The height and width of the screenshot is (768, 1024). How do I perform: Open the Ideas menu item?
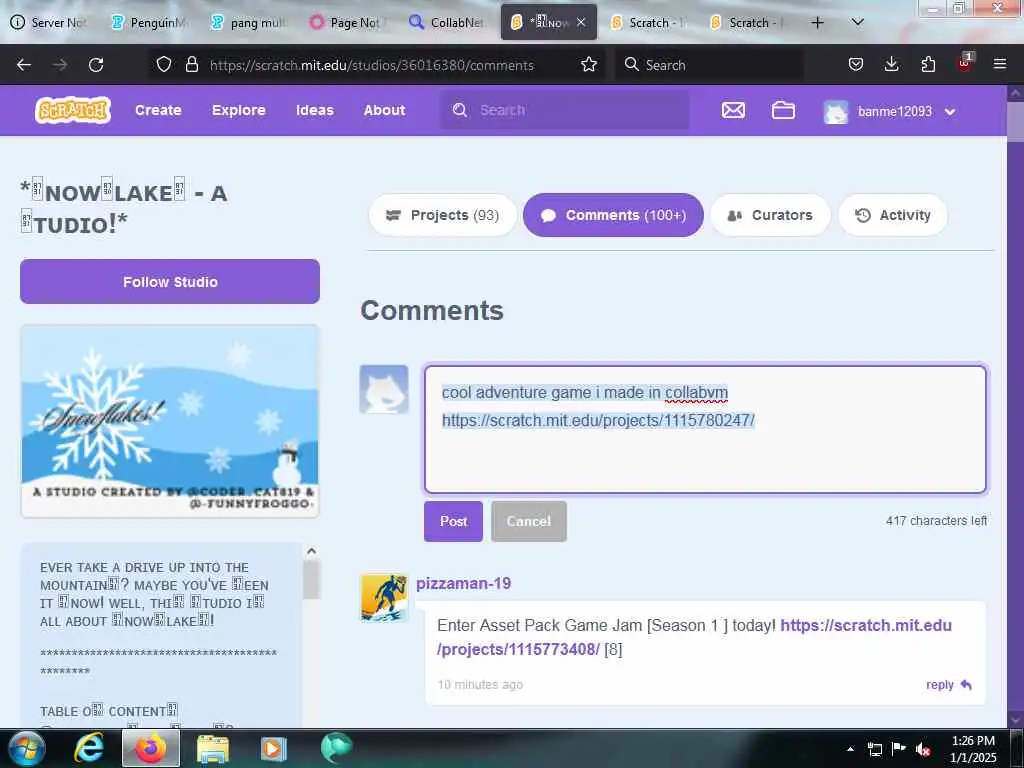[x=315, y=110]
